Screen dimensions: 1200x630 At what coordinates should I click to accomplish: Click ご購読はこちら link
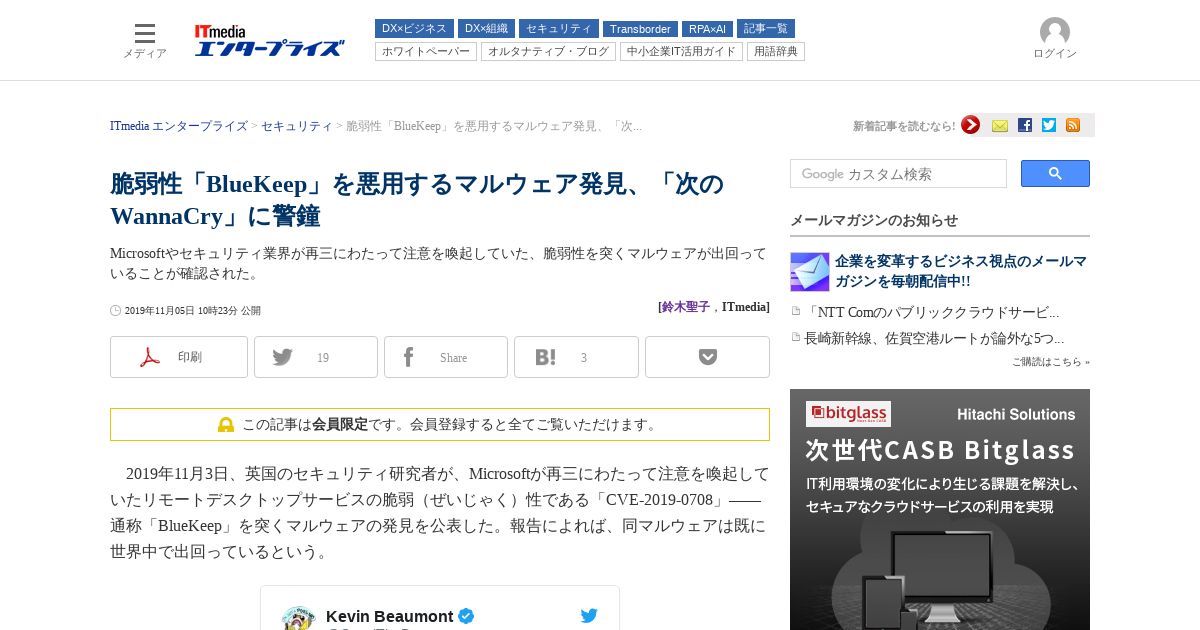(1051, 362)
